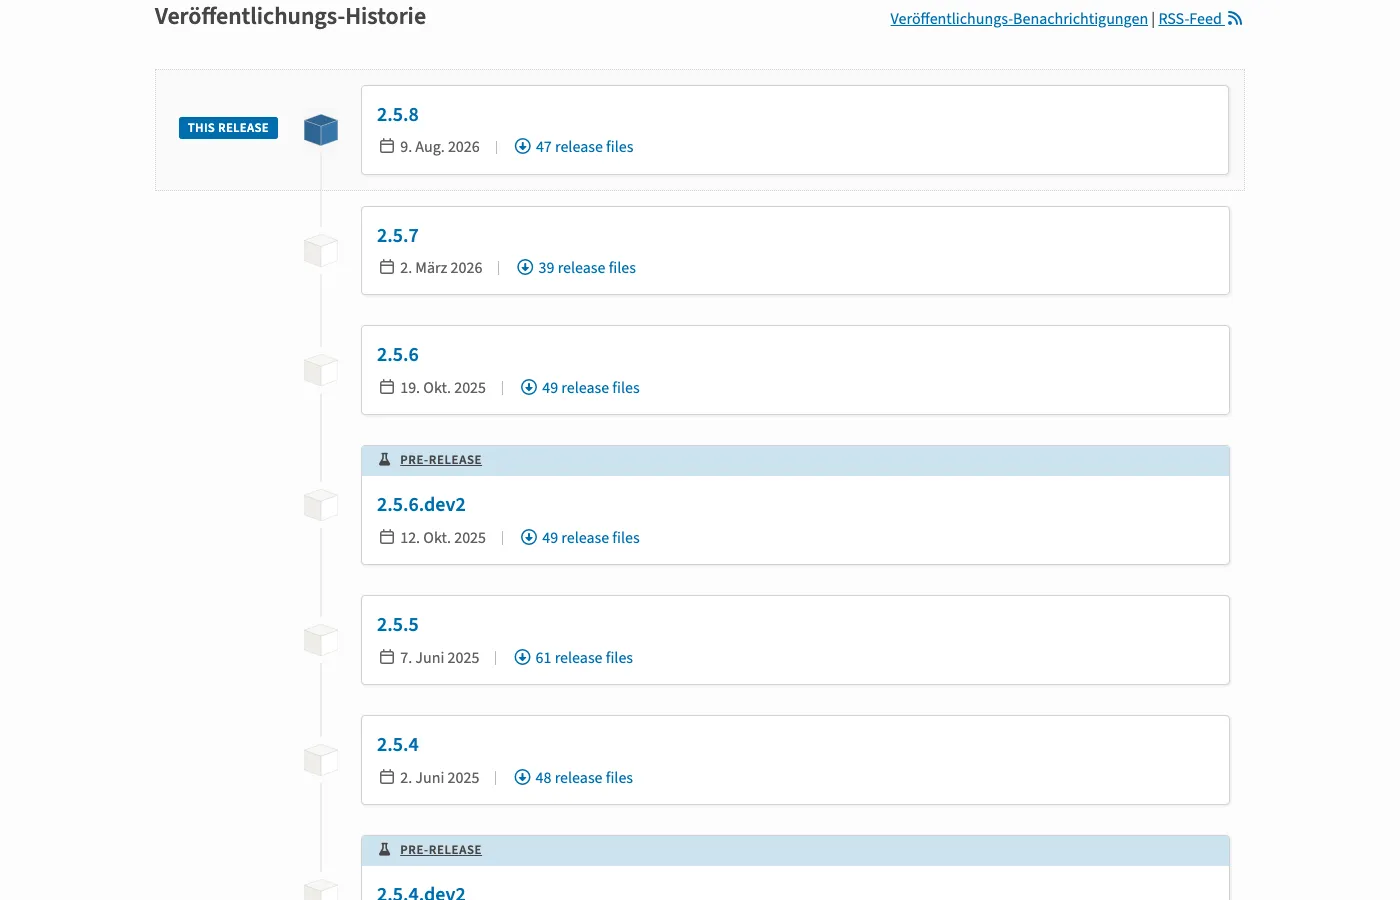
Task: Click download icon next to 47 release files
Action: [522, 146]
